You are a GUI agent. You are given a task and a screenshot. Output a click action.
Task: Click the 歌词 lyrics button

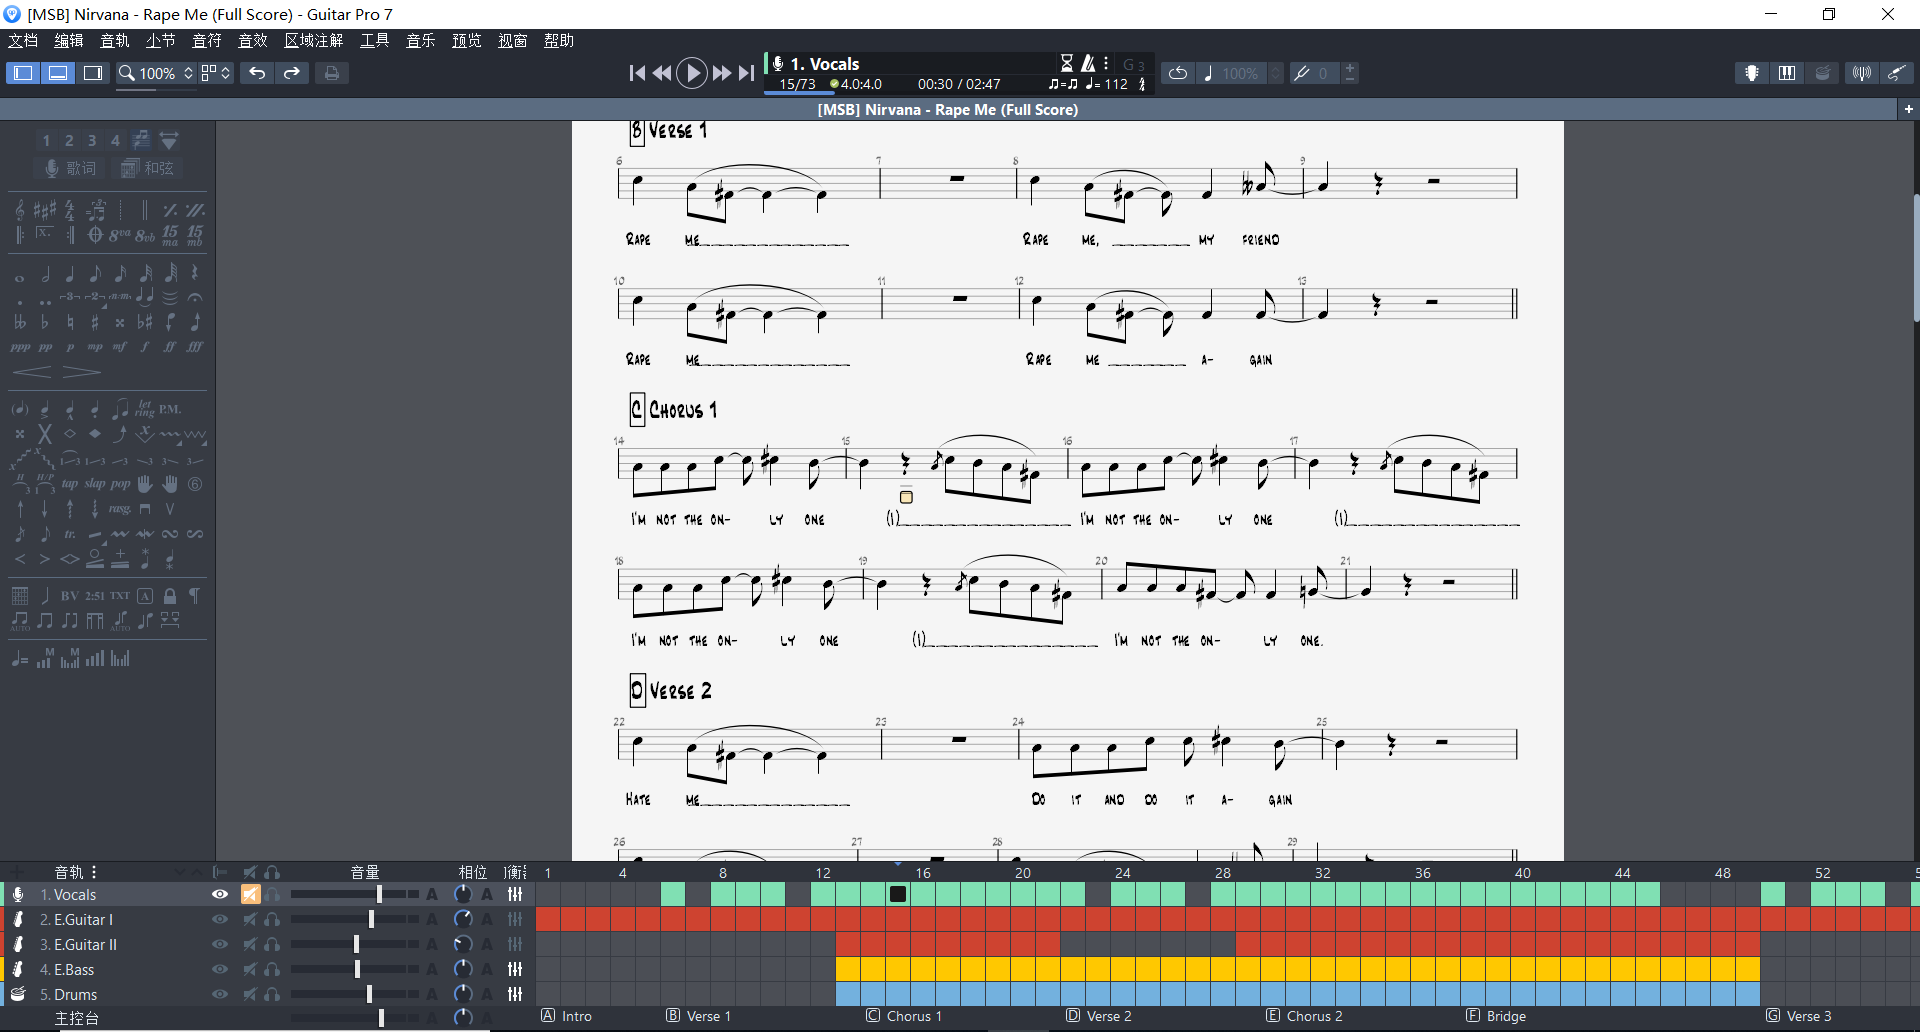click(71, 168)
